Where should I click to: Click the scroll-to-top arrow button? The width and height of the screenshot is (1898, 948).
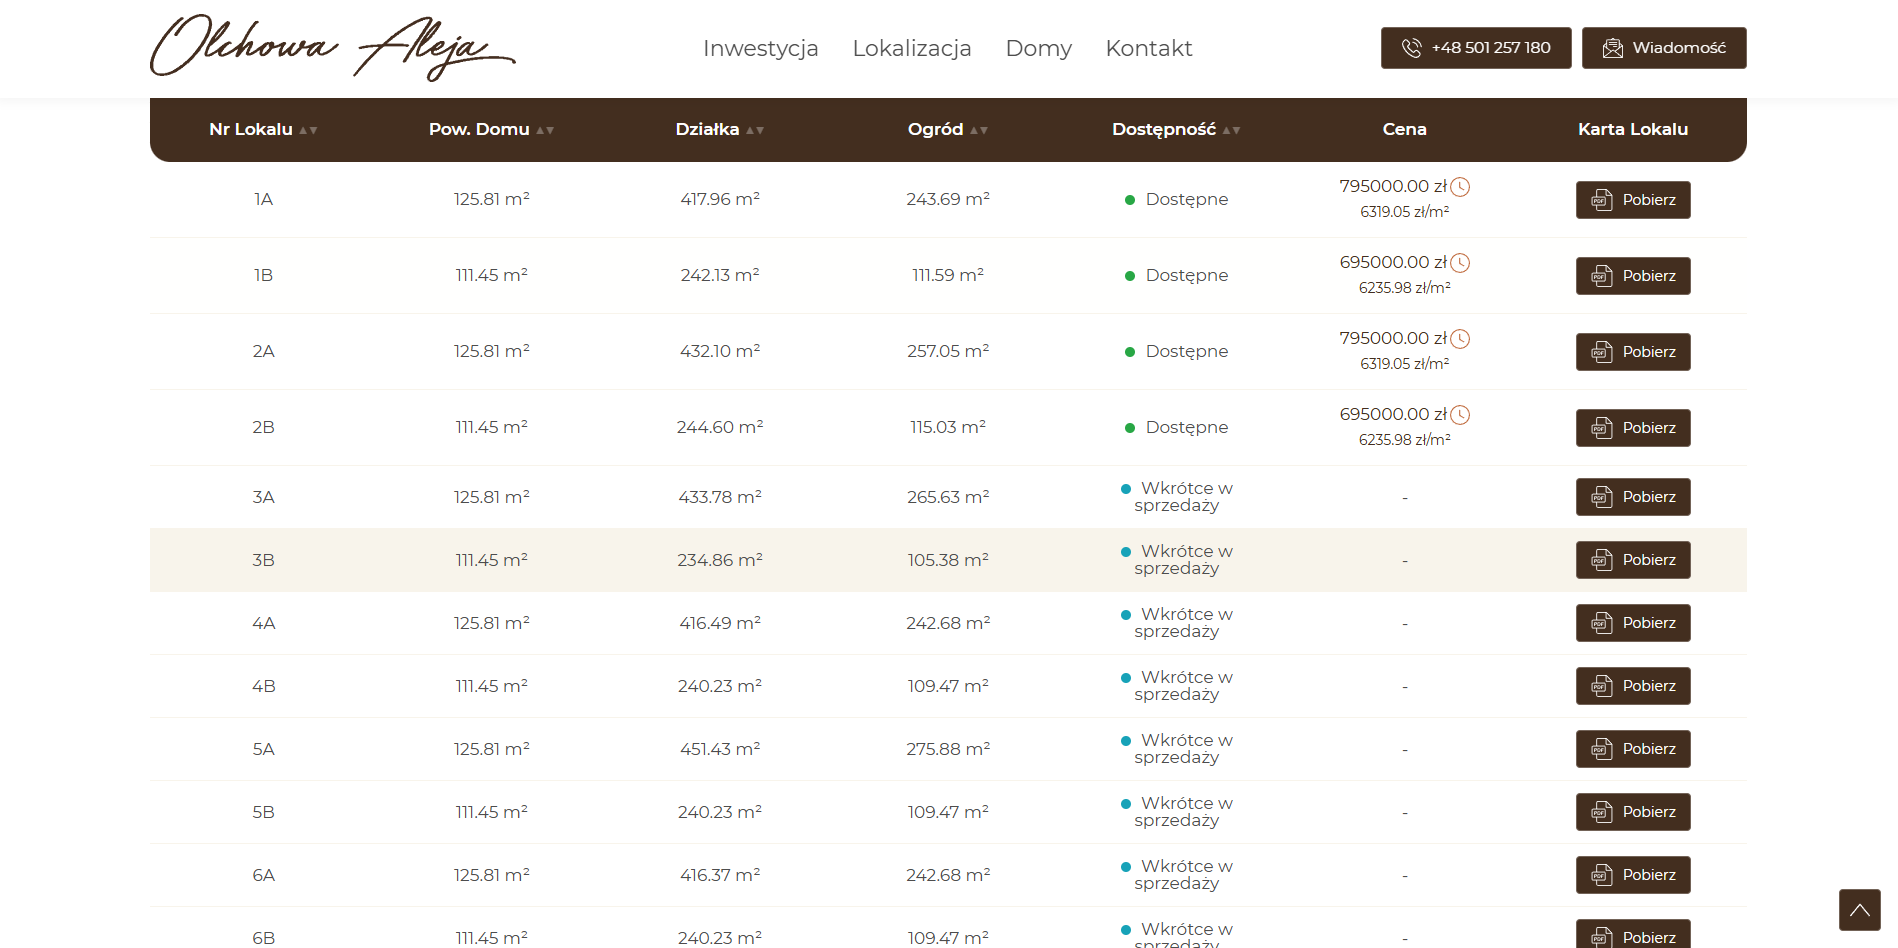coord(1859,910)
